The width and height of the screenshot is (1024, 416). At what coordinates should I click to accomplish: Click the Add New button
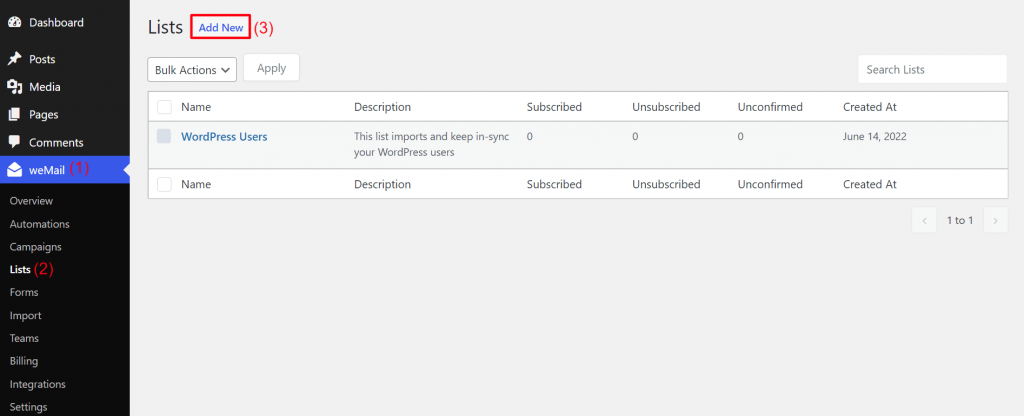(x=221, y=27)
